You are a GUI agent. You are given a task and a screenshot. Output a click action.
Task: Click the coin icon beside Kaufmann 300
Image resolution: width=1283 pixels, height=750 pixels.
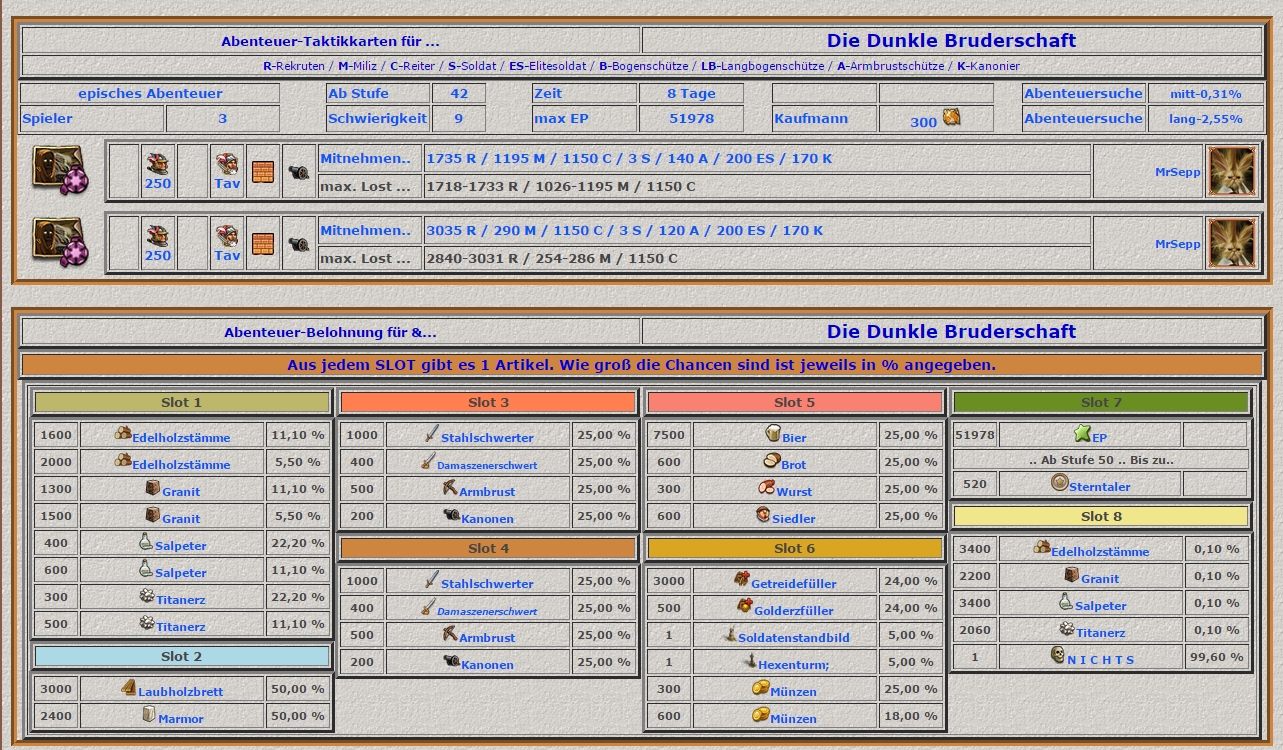coord(951,118)
